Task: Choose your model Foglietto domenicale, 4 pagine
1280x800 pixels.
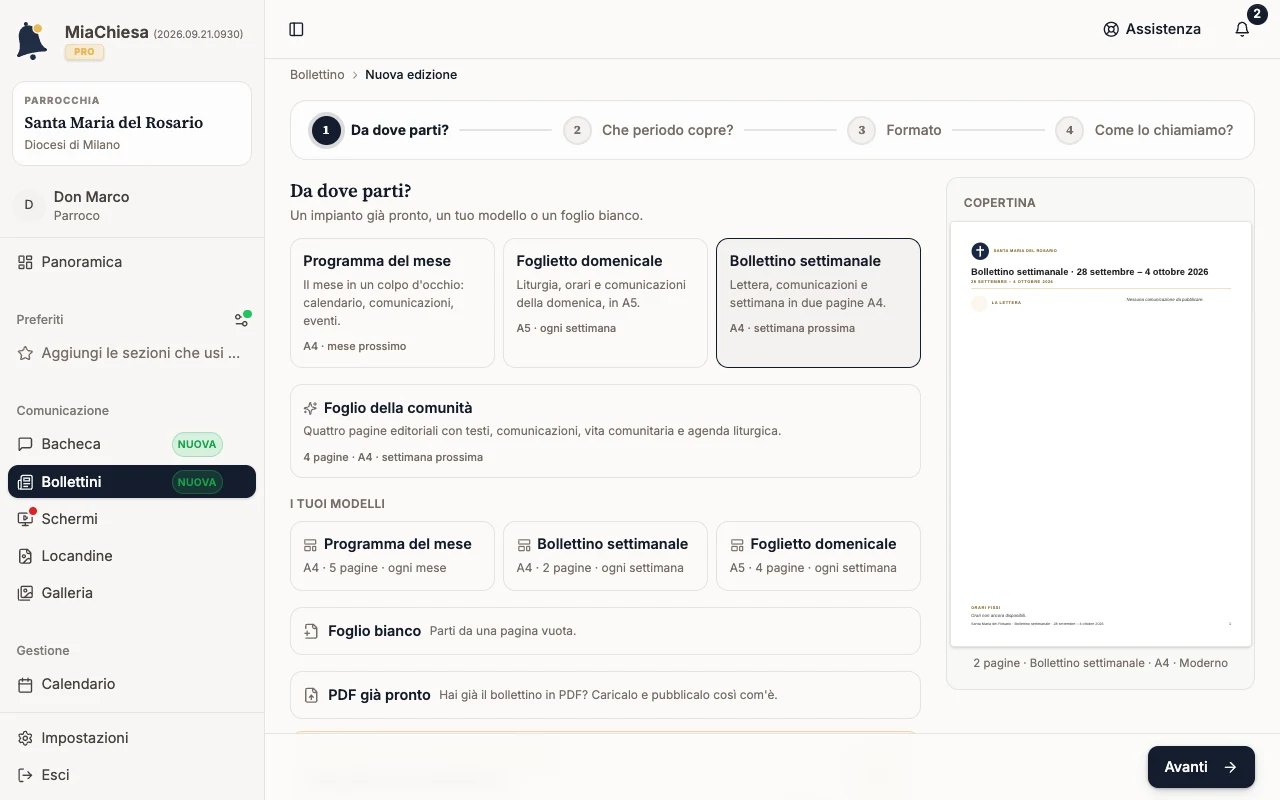Action: point(818,556)
